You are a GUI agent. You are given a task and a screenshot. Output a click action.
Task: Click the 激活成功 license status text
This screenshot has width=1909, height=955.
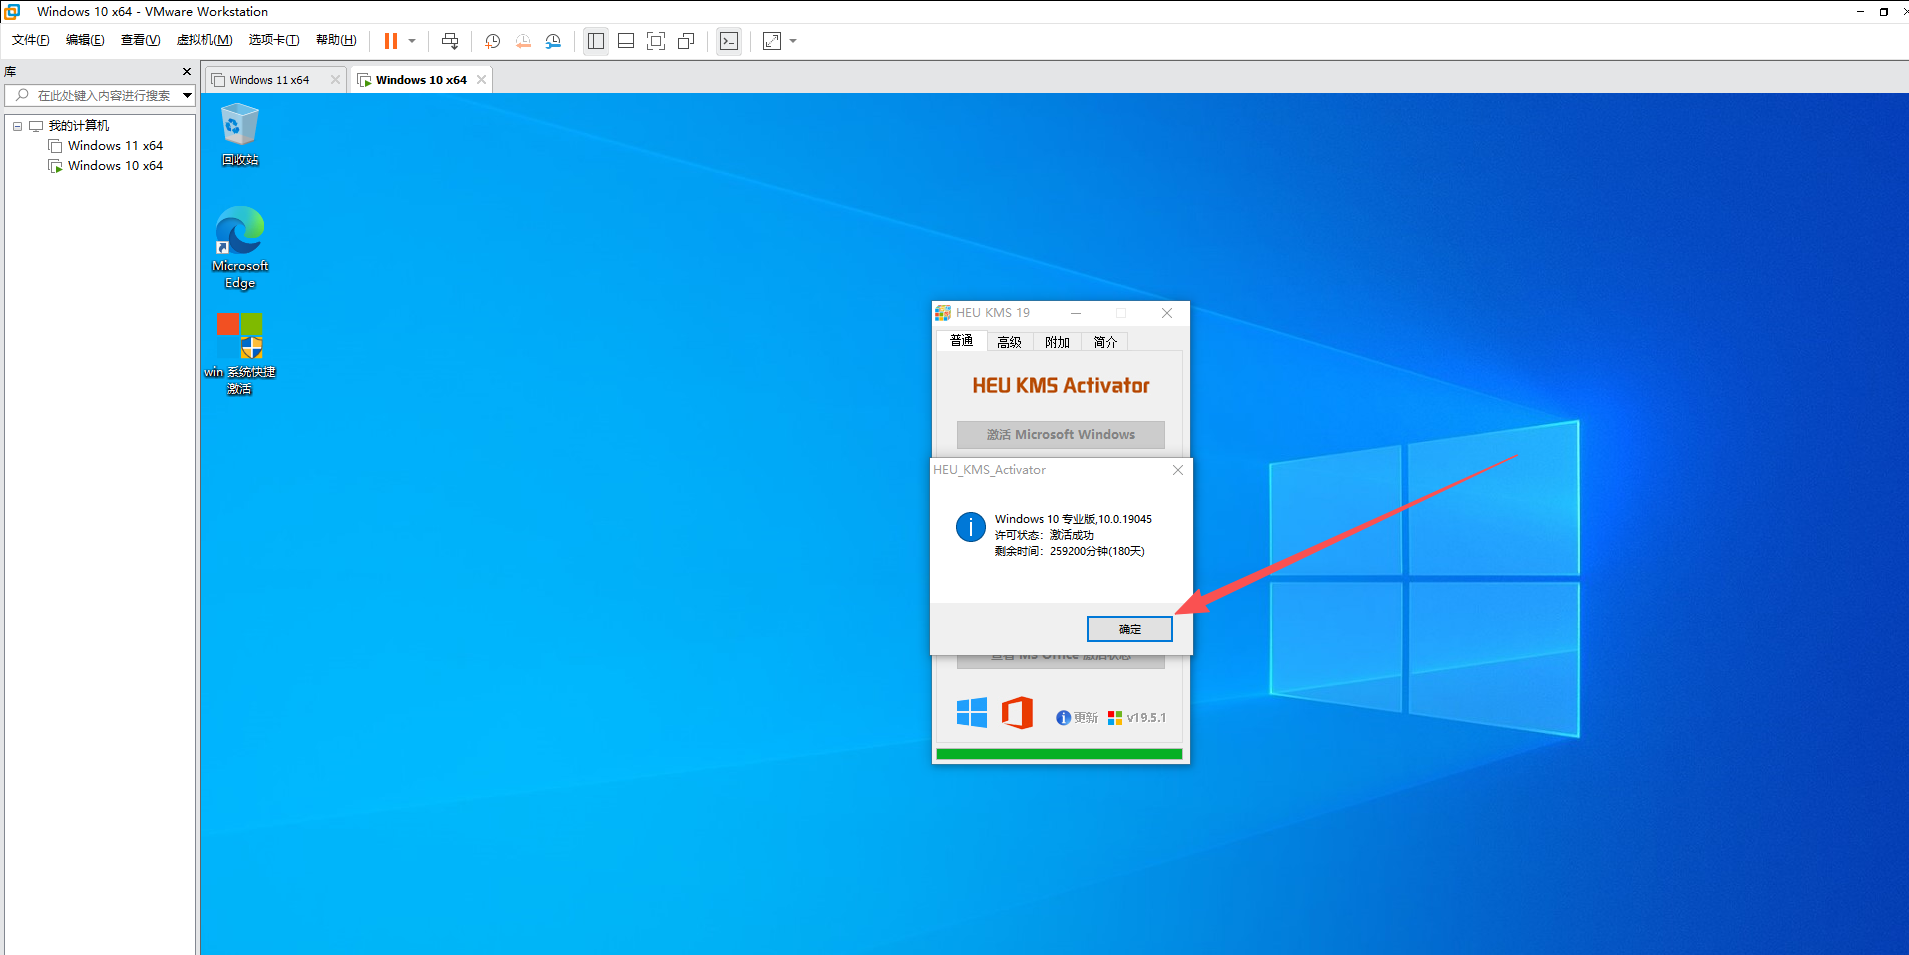[x=1071, y=536]
